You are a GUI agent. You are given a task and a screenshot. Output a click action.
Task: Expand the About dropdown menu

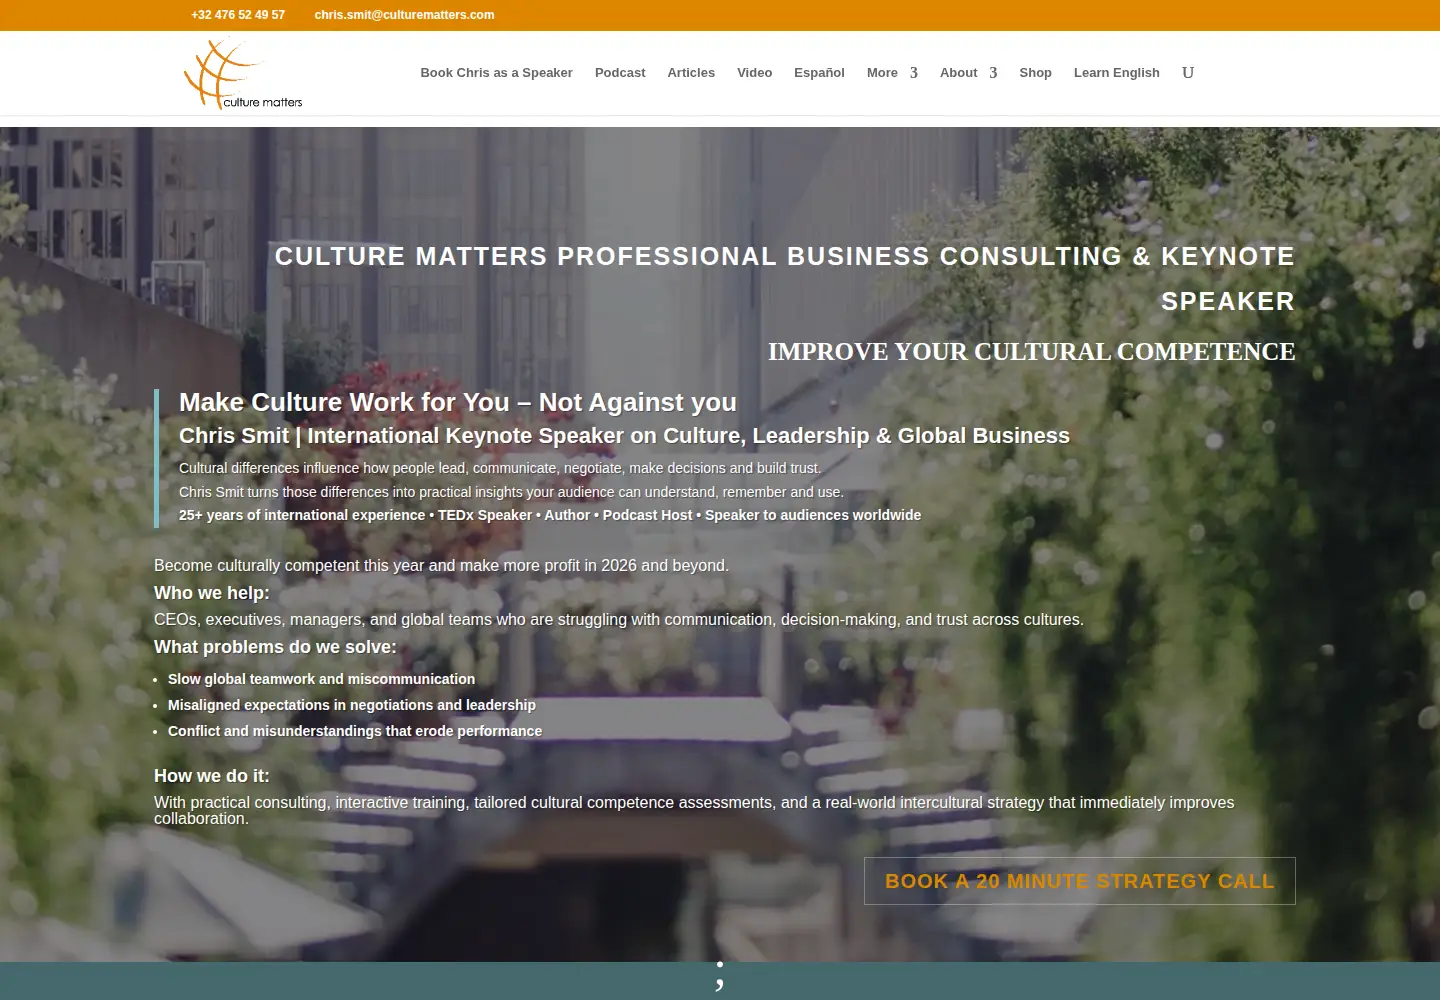tap(968, 73)
